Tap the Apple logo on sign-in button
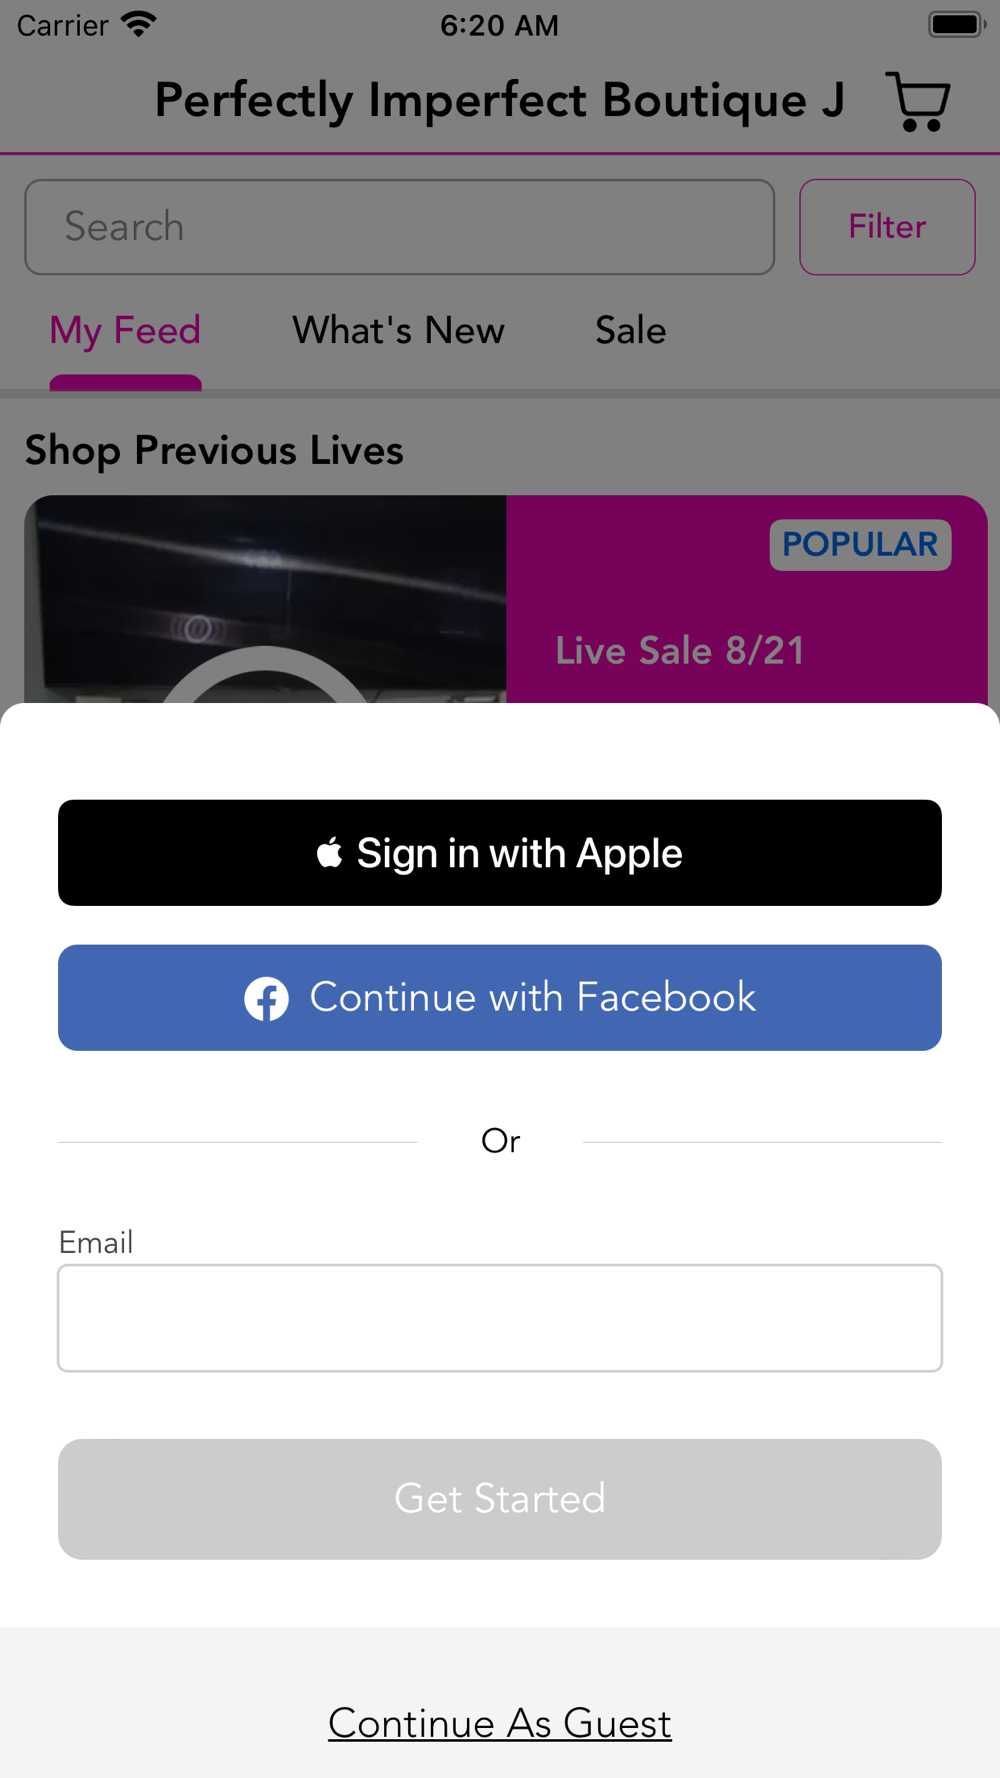The height and width of the screenshot is (1778, 1000). coord(330,853)
